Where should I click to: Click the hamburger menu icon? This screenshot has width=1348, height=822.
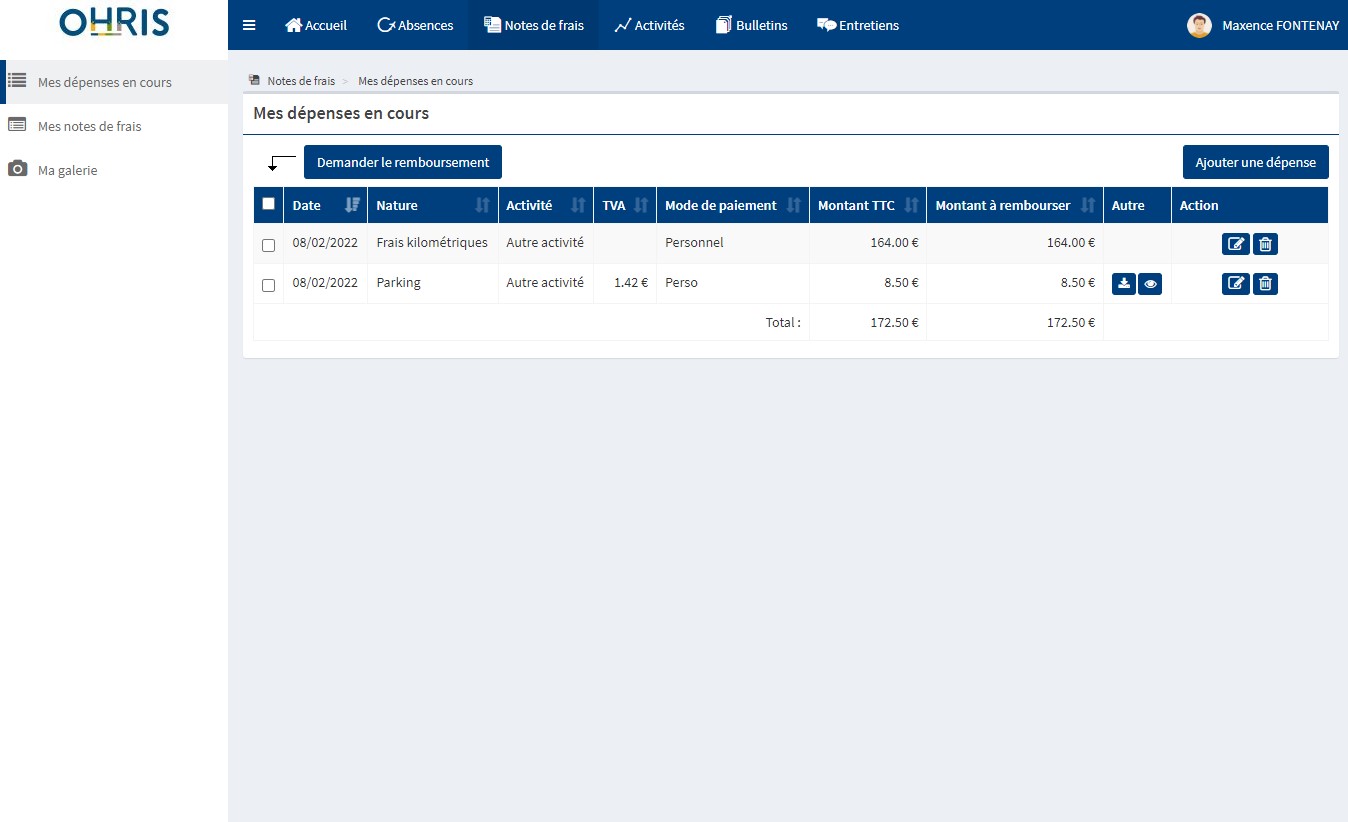click(249, 25)
